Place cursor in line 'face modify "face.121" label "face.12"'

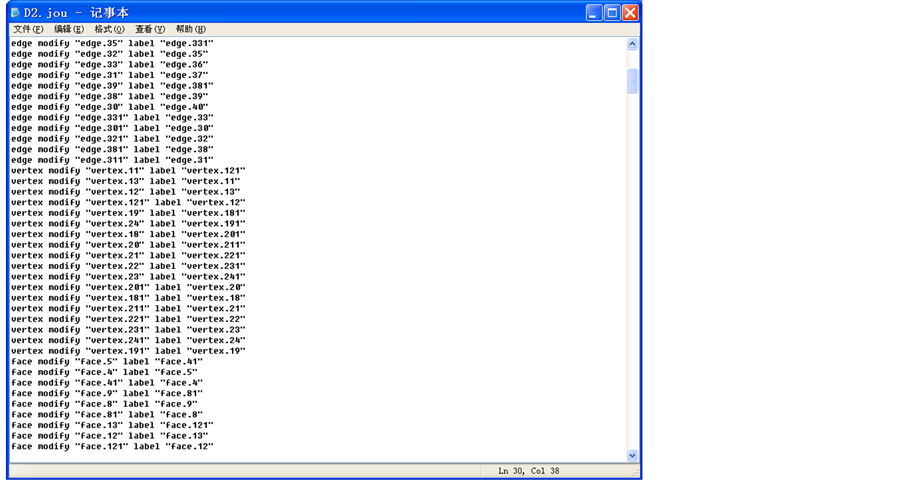[112, 447]
